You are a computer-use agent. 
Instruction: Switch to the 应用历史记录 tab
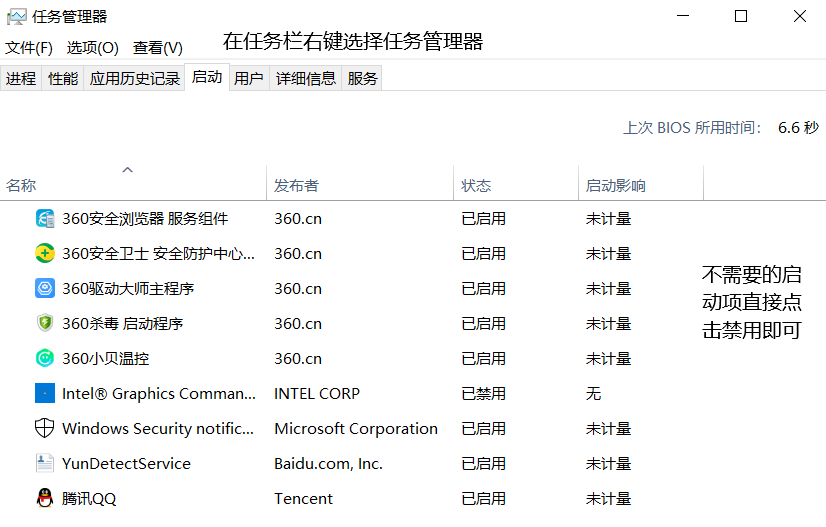pyautogui.click(x=134, y=79)
